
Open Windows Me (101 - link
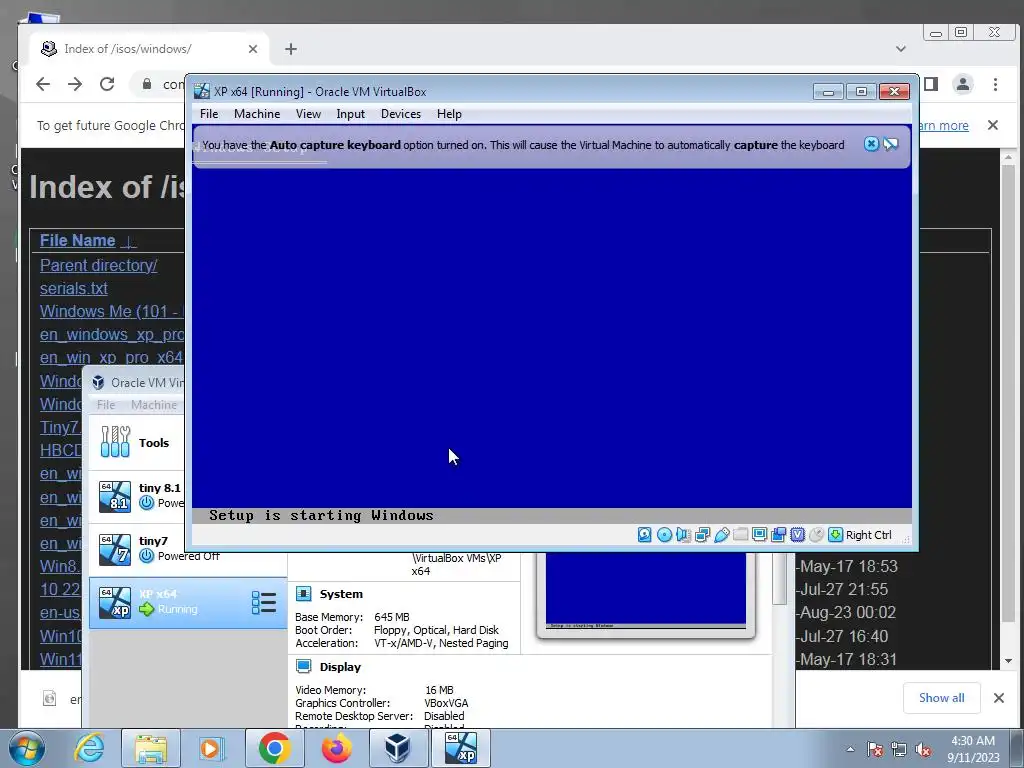(x=112, y=311)
